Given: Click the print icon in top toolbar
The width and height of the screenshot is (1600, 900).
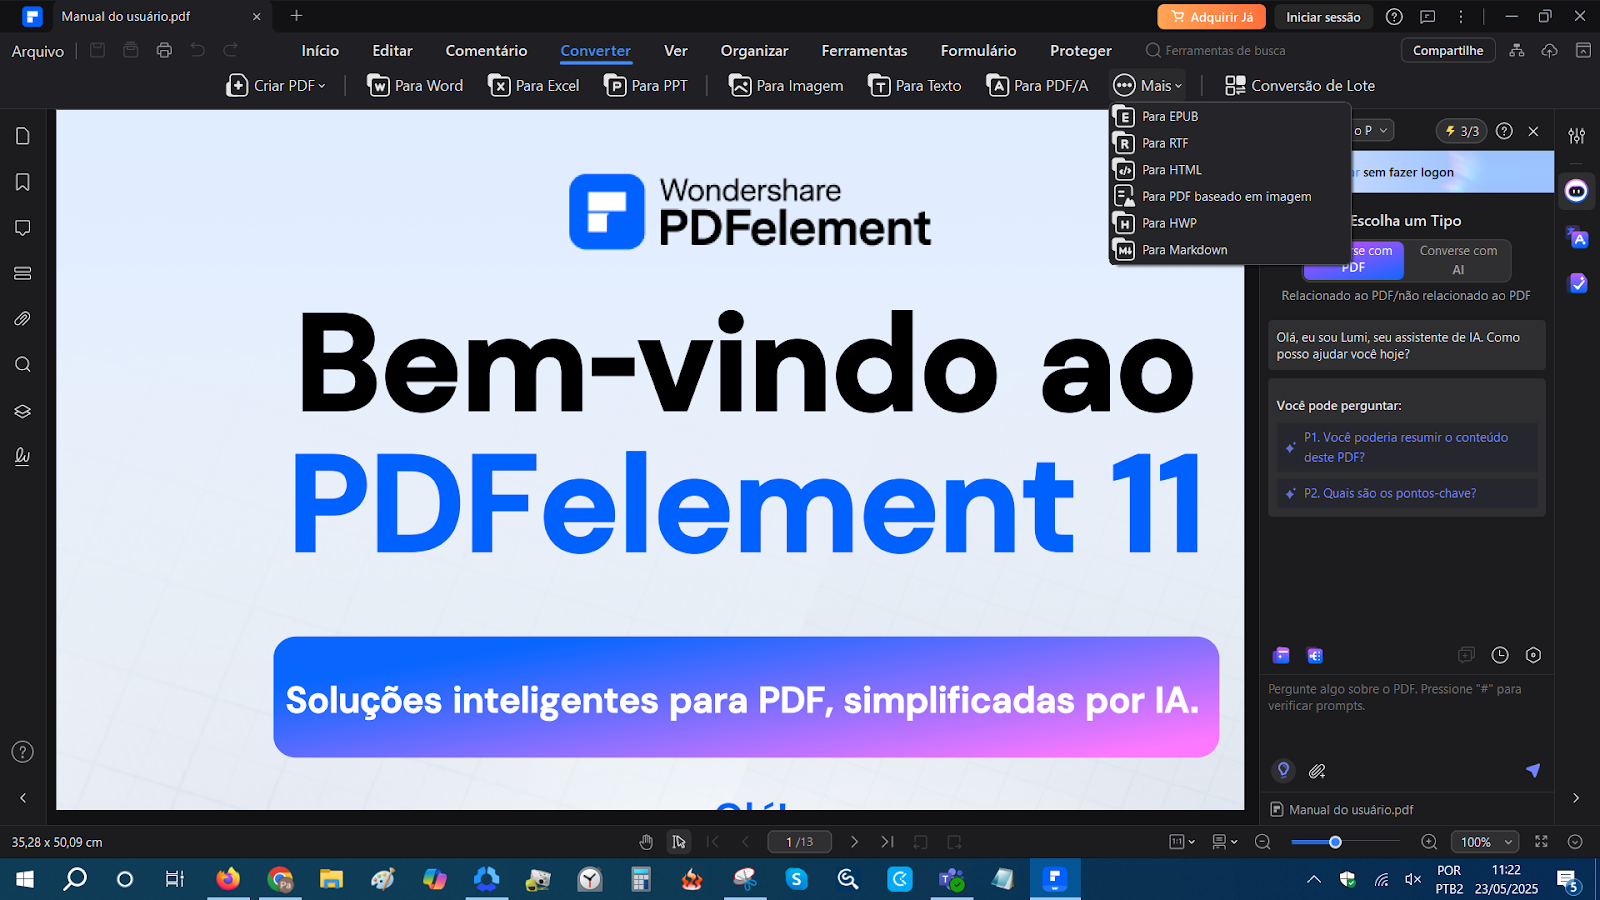Looking at the screenshot, I should pyautogui.click(x=164, y=50).
